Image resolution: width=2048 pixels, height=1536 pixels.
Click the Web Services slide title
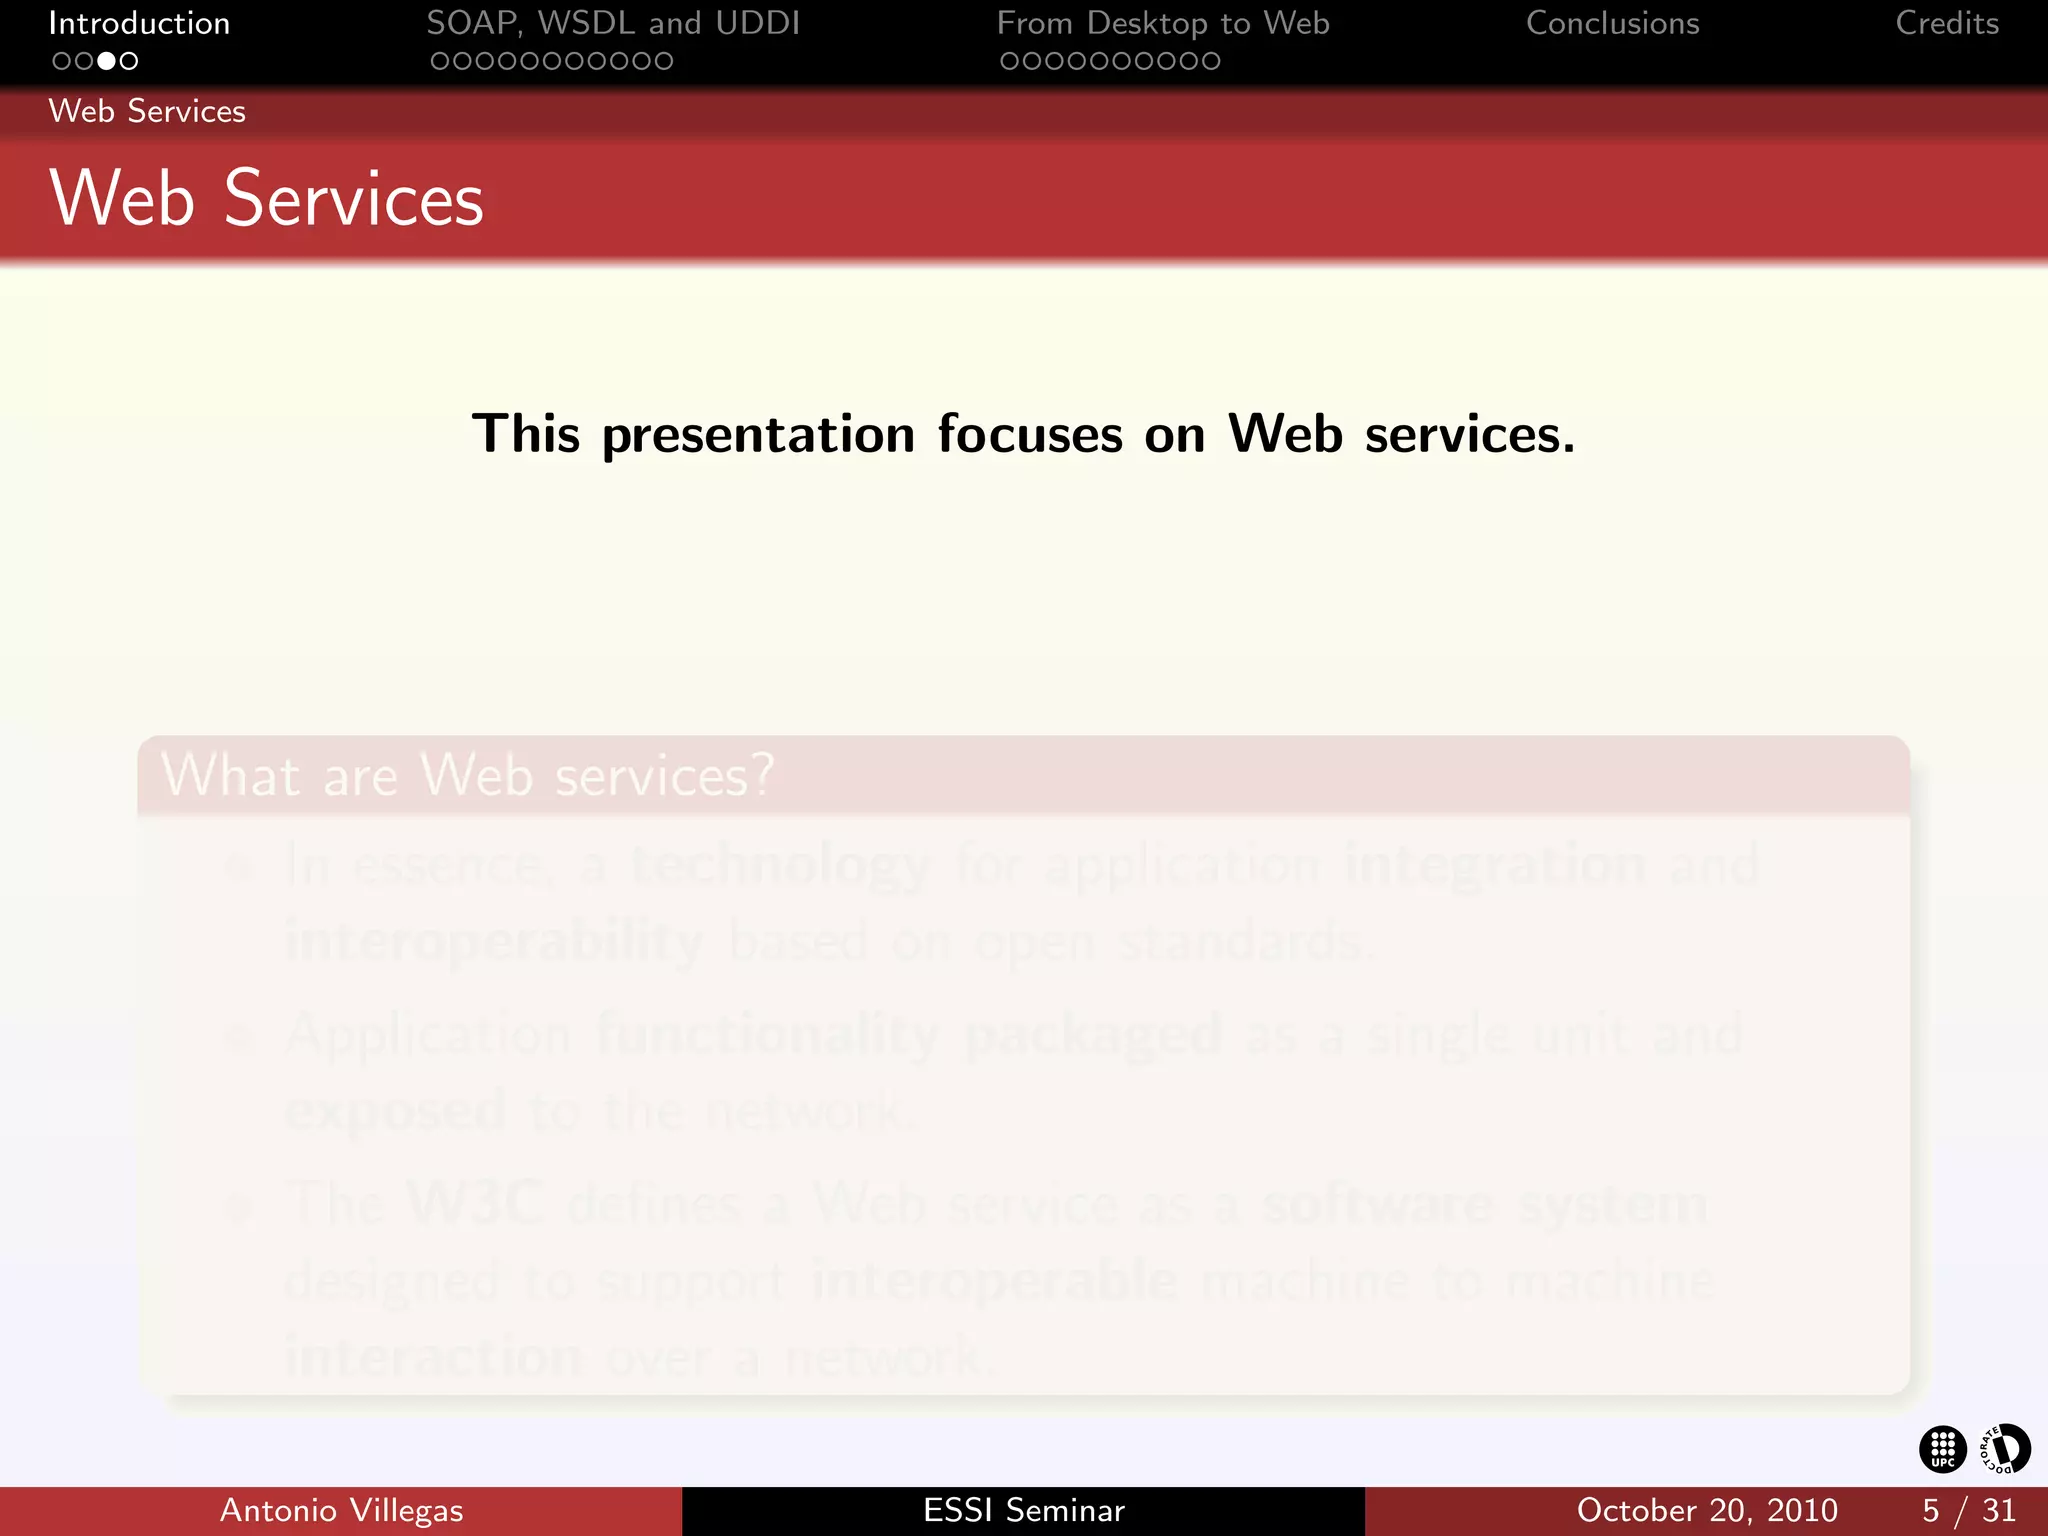point(266,198)
